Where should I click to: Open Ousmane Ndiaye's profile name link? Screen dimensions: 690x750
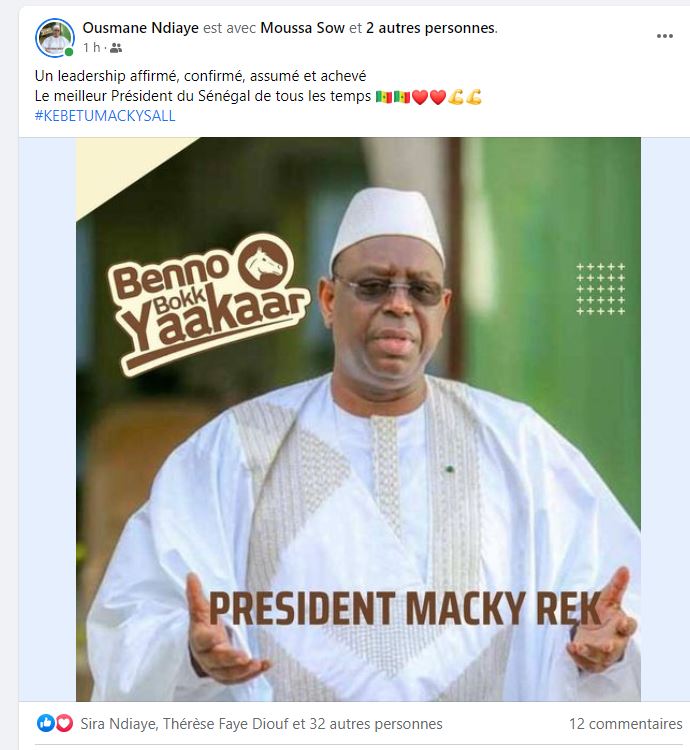click(140, 28)
